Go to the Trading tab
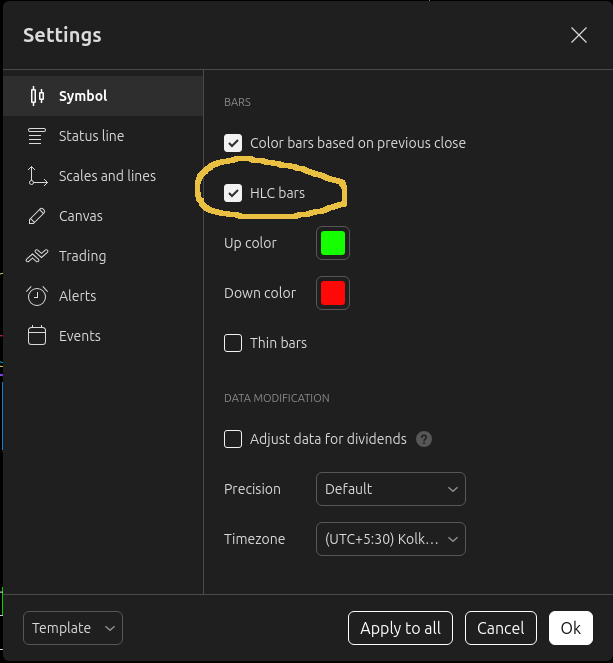The height and width of the screenshot is (663, 613). click(x=103, y=256)
